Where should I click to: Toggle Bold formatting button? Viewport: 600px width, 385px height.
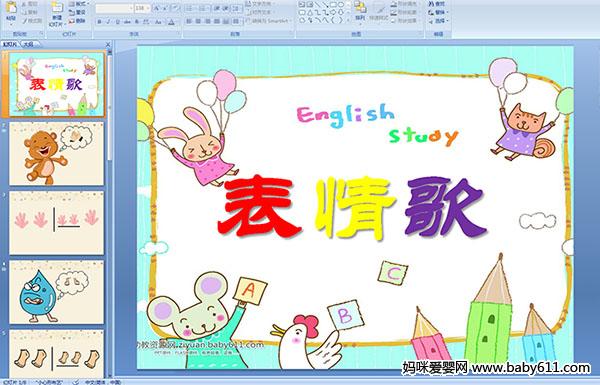[x=99, y=22]
